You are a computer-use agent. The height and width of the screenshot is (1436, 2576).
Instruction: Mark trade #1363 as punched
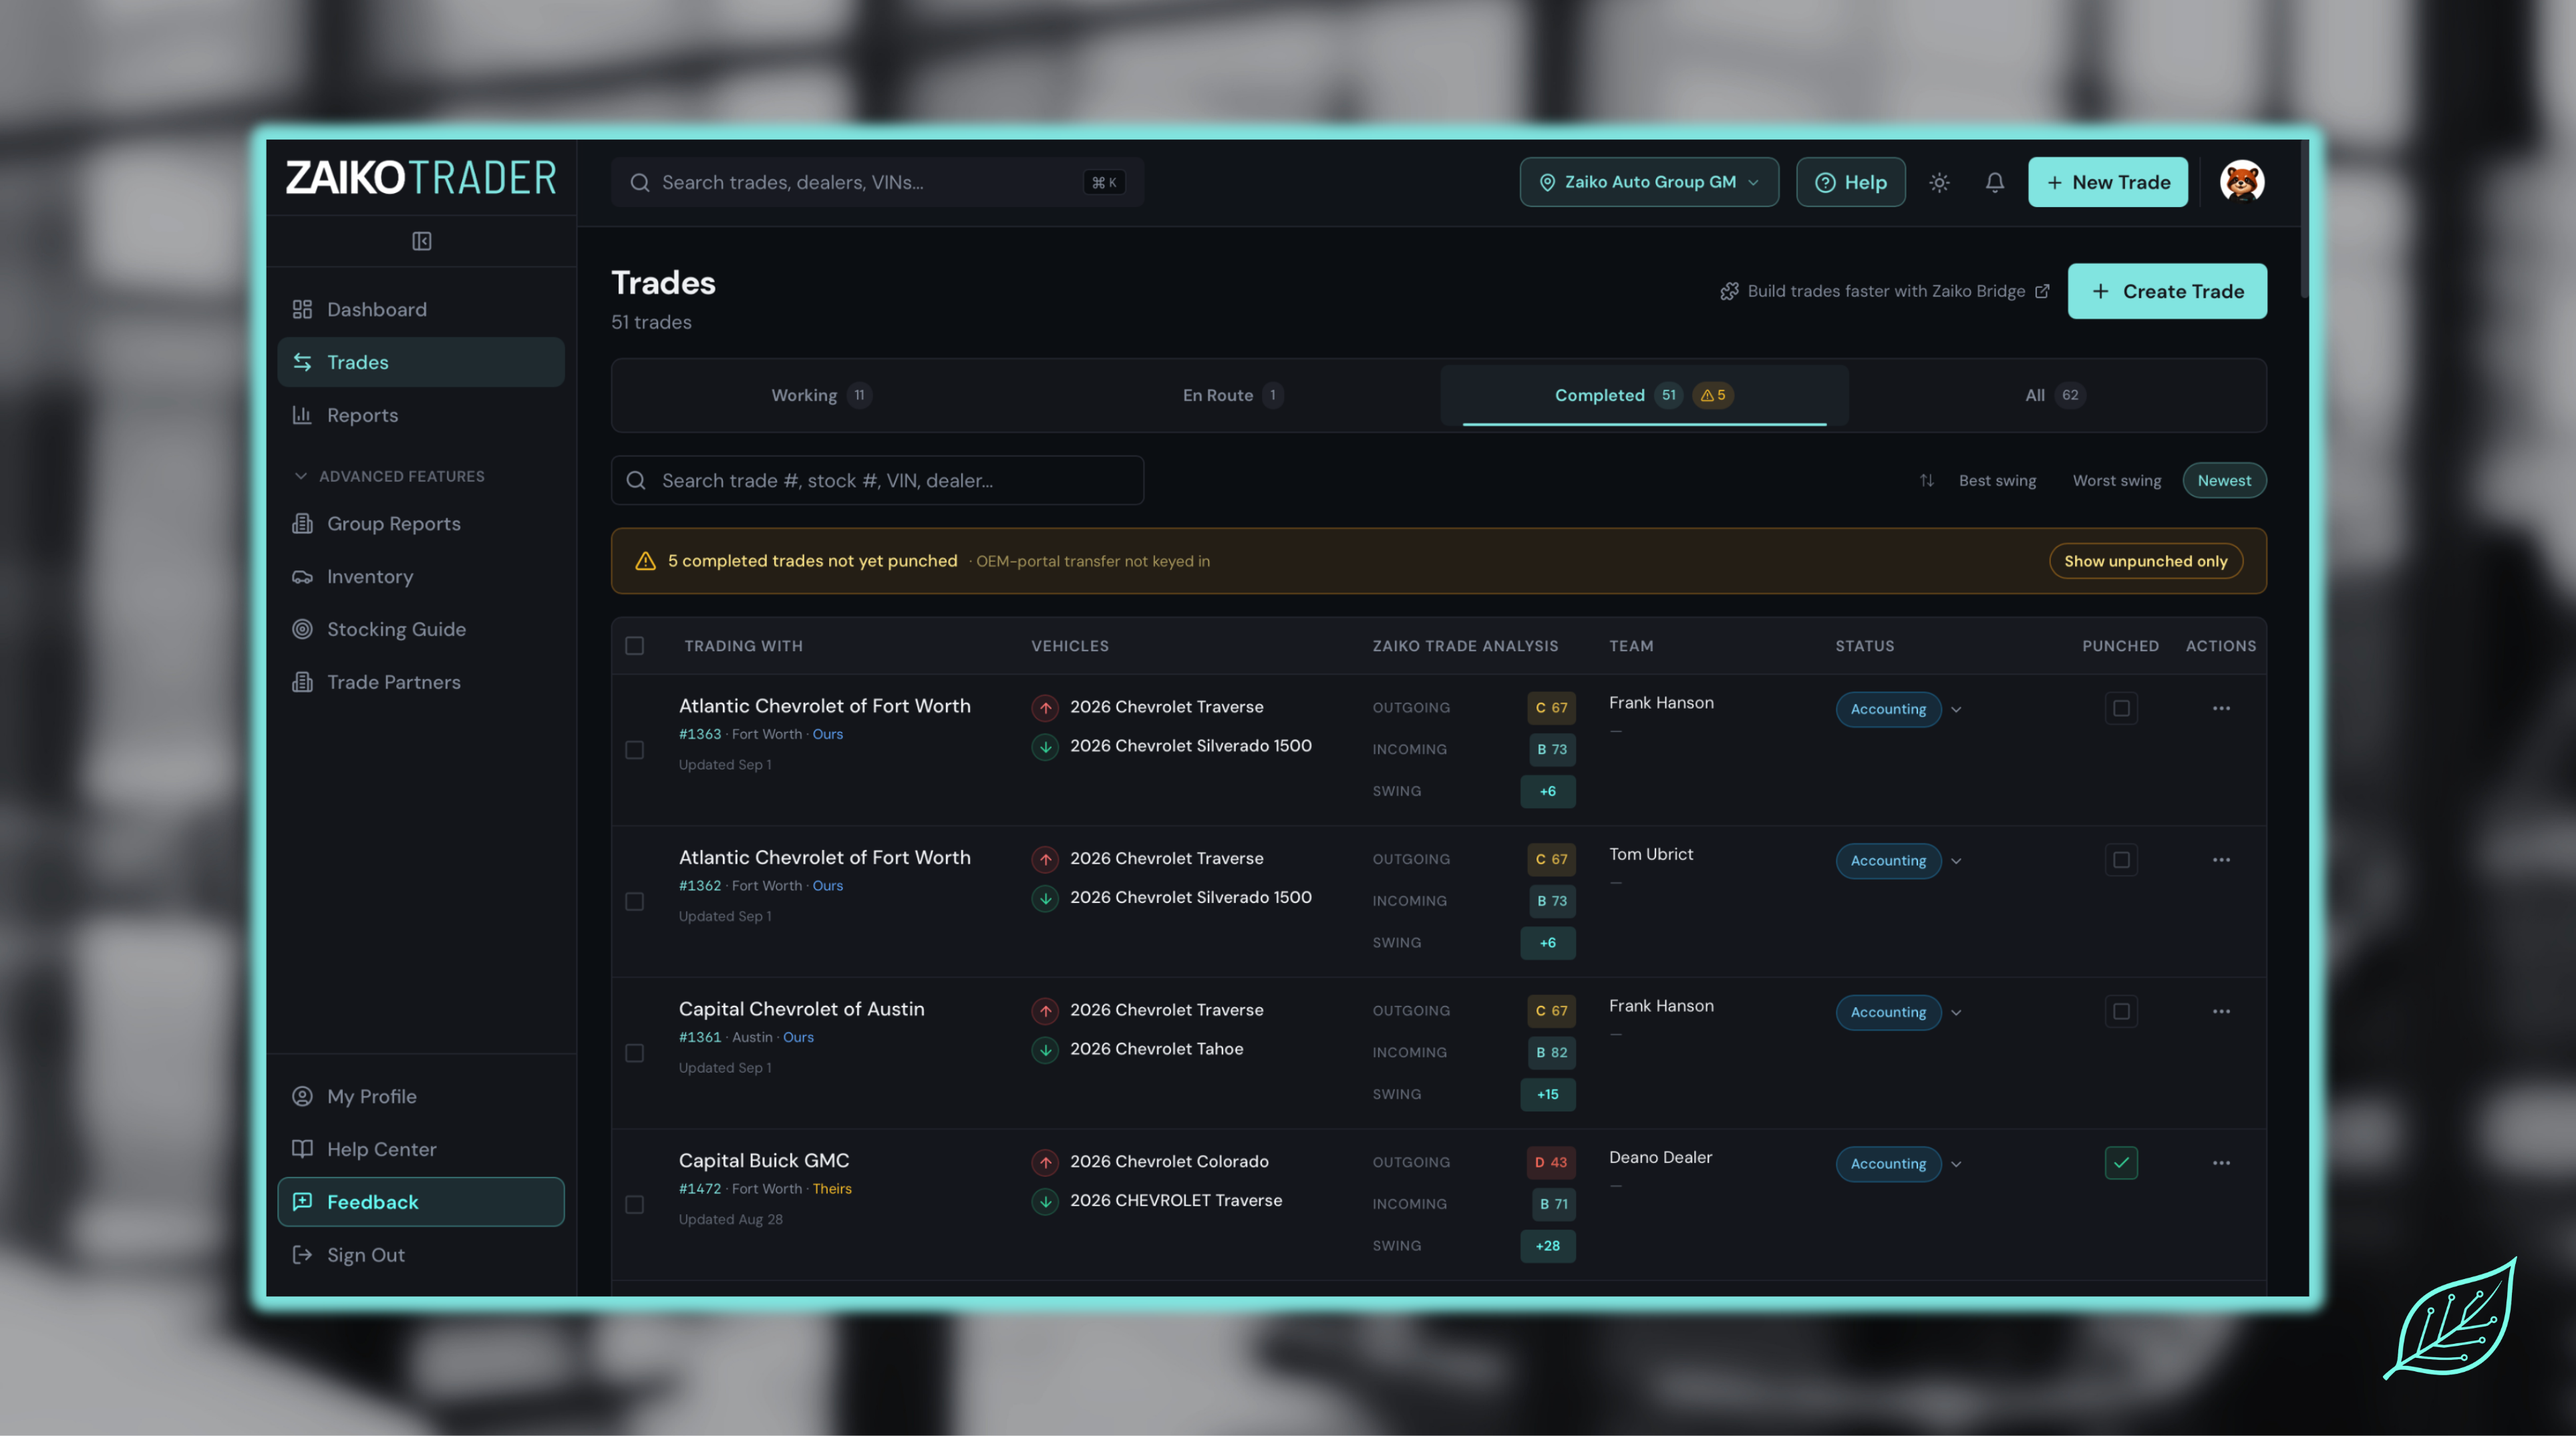coord(2121,708)
